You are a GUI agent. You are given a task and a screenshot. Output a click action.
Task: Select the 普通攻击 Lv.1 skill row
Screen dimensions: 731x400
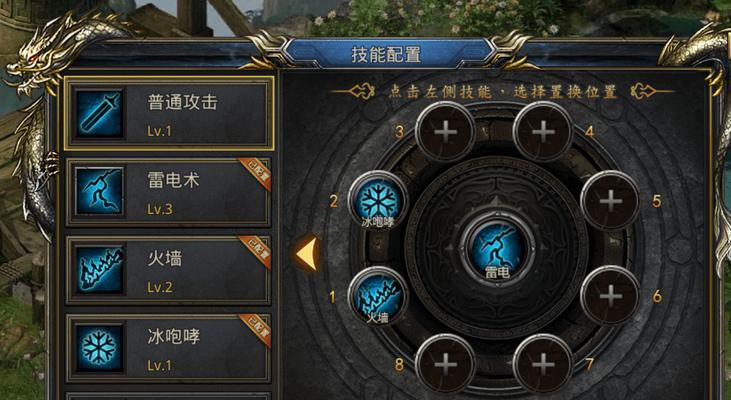(x=169, y=114)
